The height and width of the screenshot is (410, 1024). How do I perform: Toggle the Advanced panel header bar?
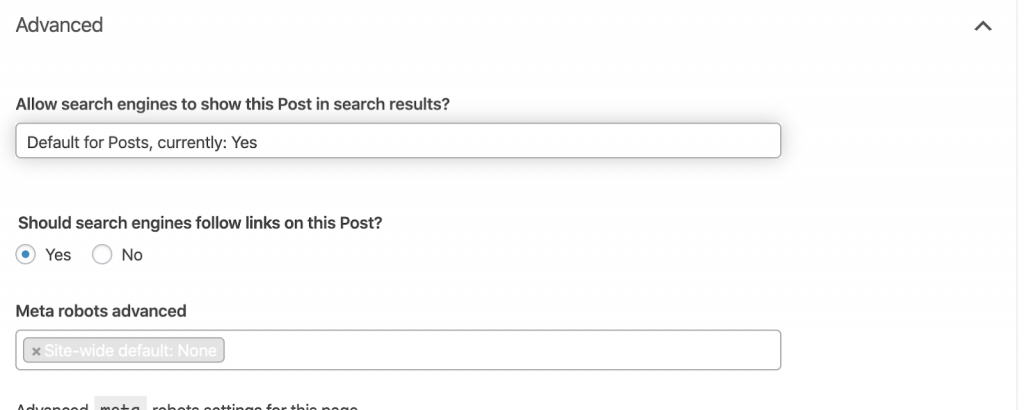[500, 26]
